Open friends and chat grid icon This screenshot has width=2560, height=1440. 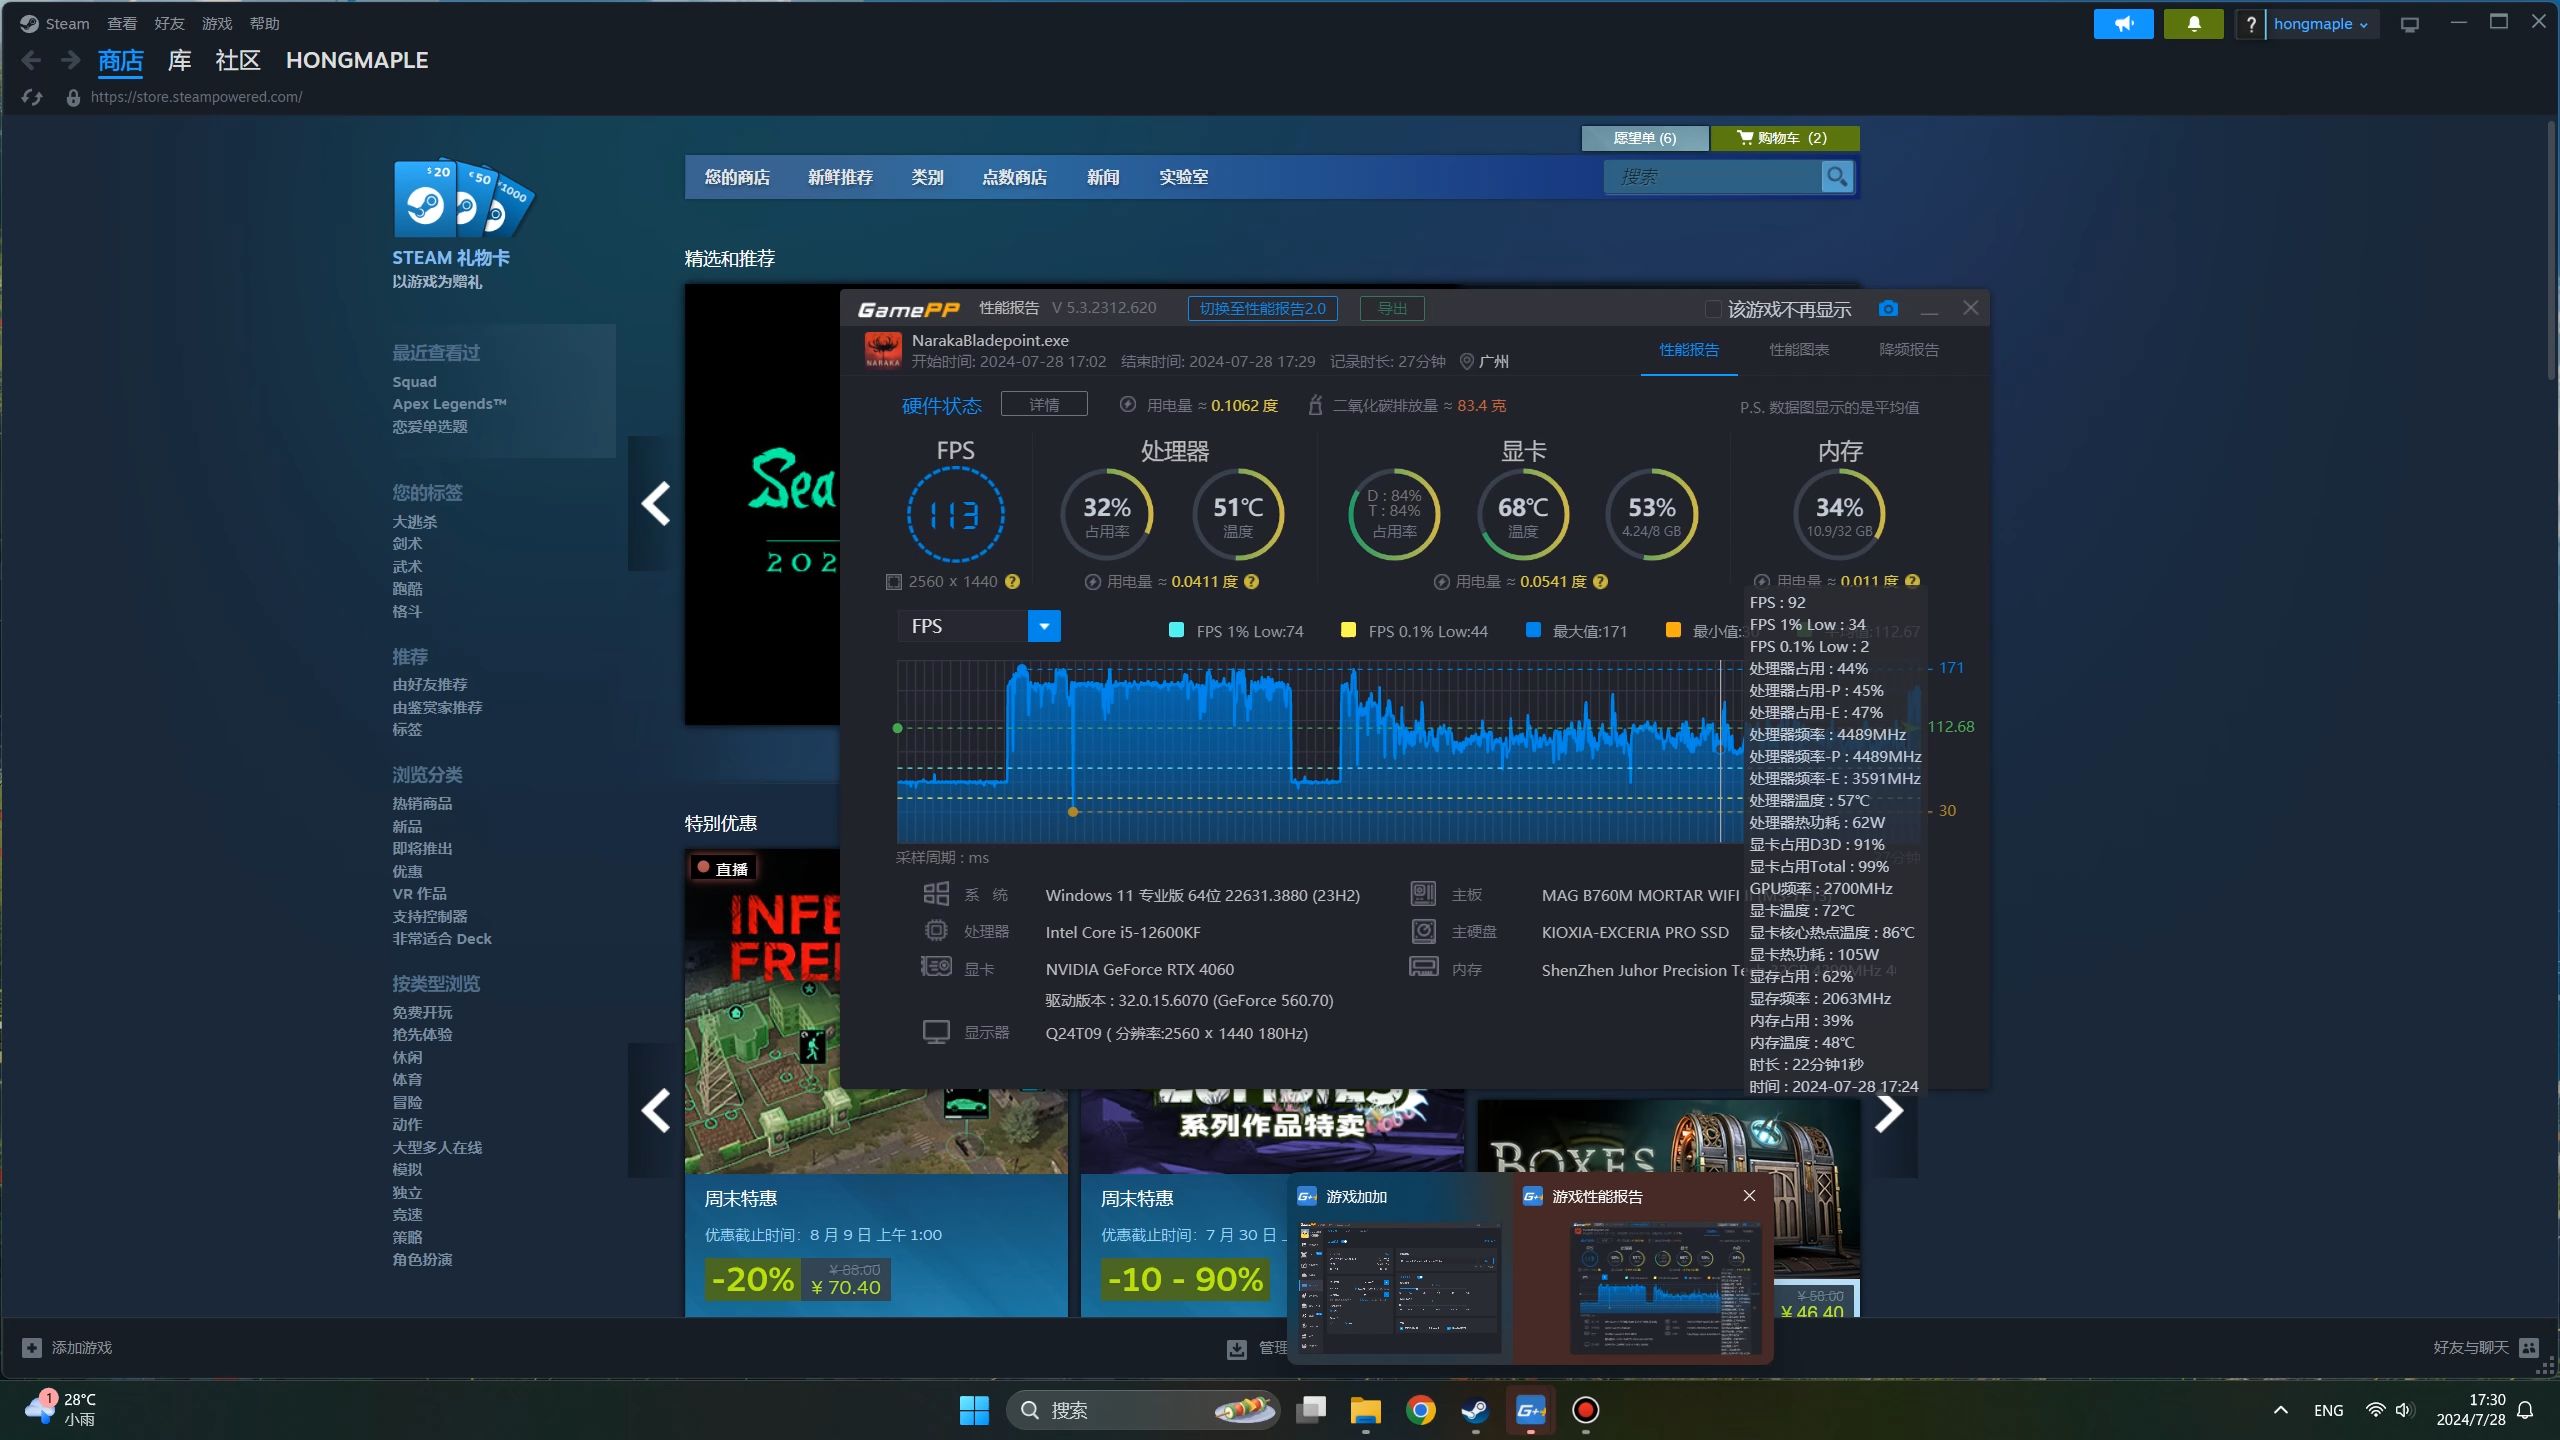pyautogui.click(x=2529, y=1348)
